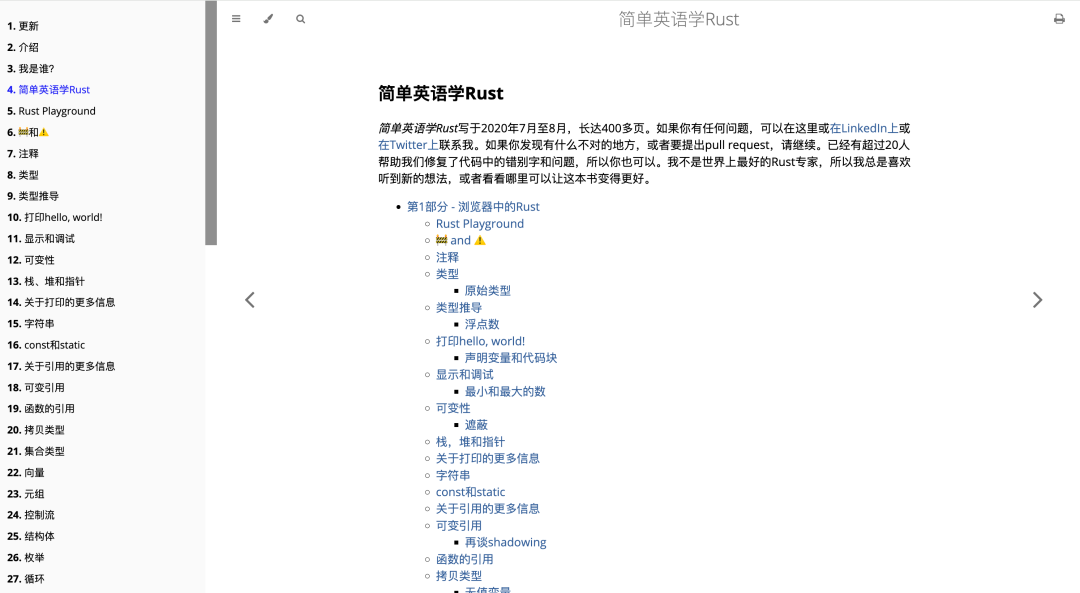The image size is (1080, 593).
Task: Open sidebar chapter 16. const和static
Action: 46,345
